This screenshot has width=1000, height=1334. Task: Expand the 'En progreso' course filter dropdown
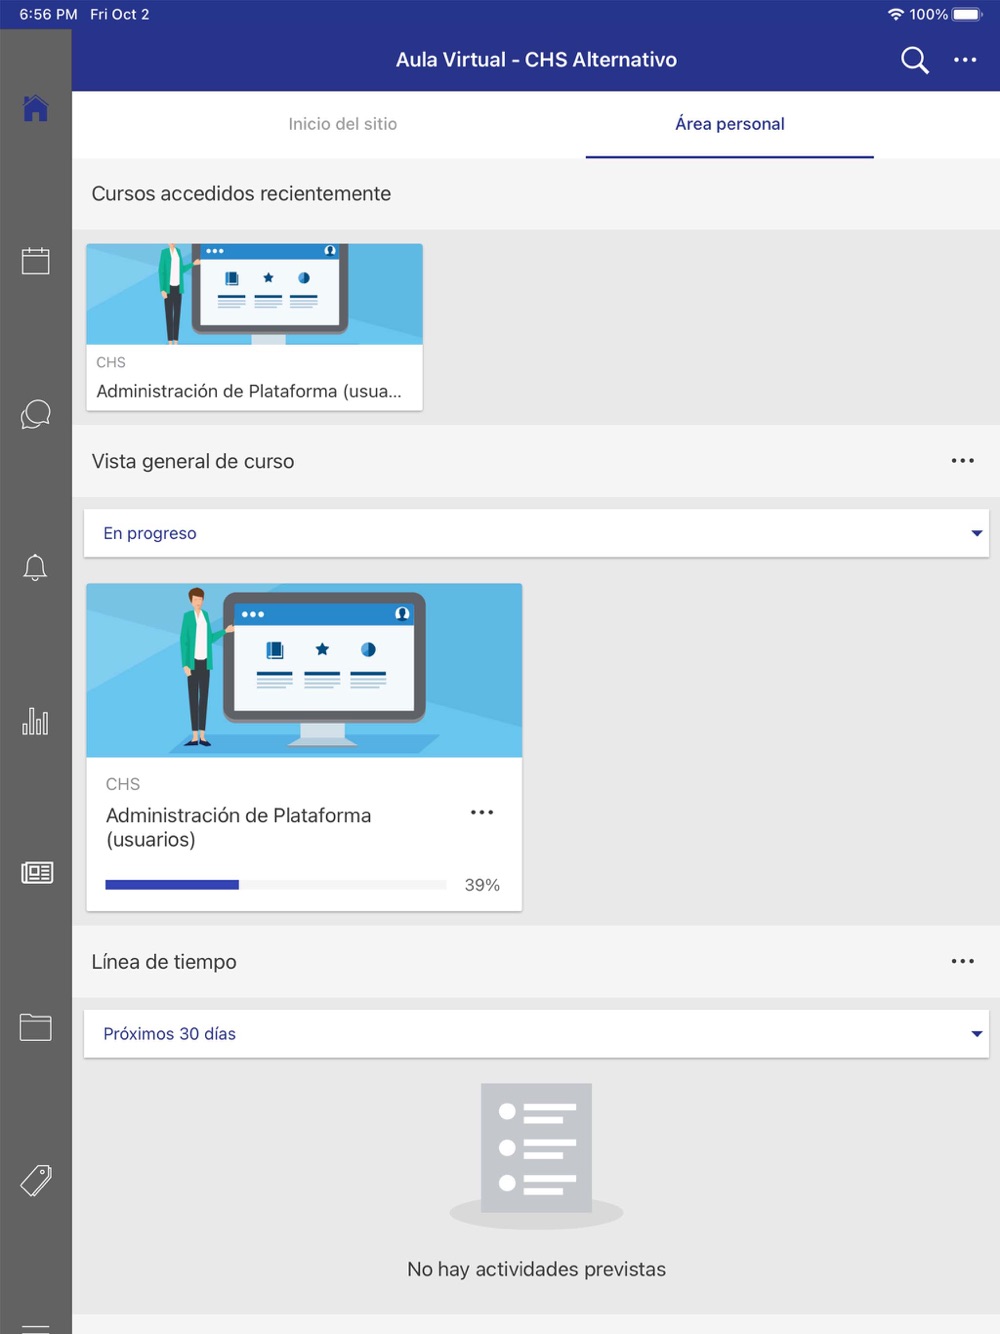(536, 533)
